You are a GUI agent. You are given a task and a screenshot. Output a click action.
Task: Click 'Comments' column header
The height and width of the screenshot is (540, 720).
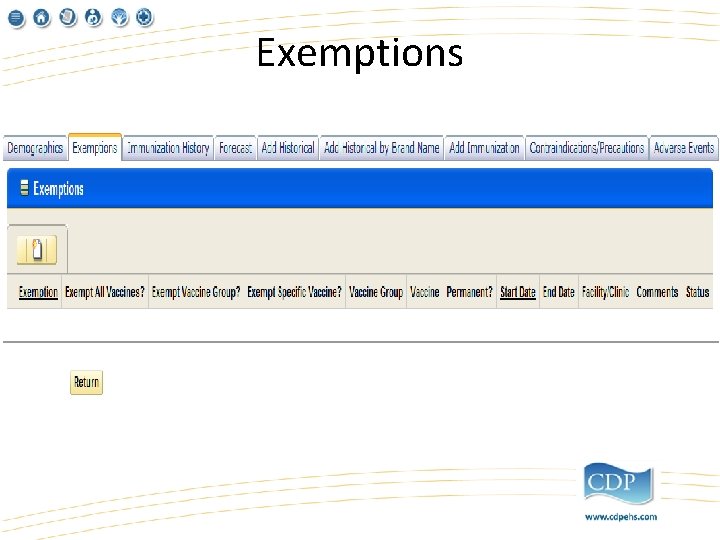click(657, 292)
